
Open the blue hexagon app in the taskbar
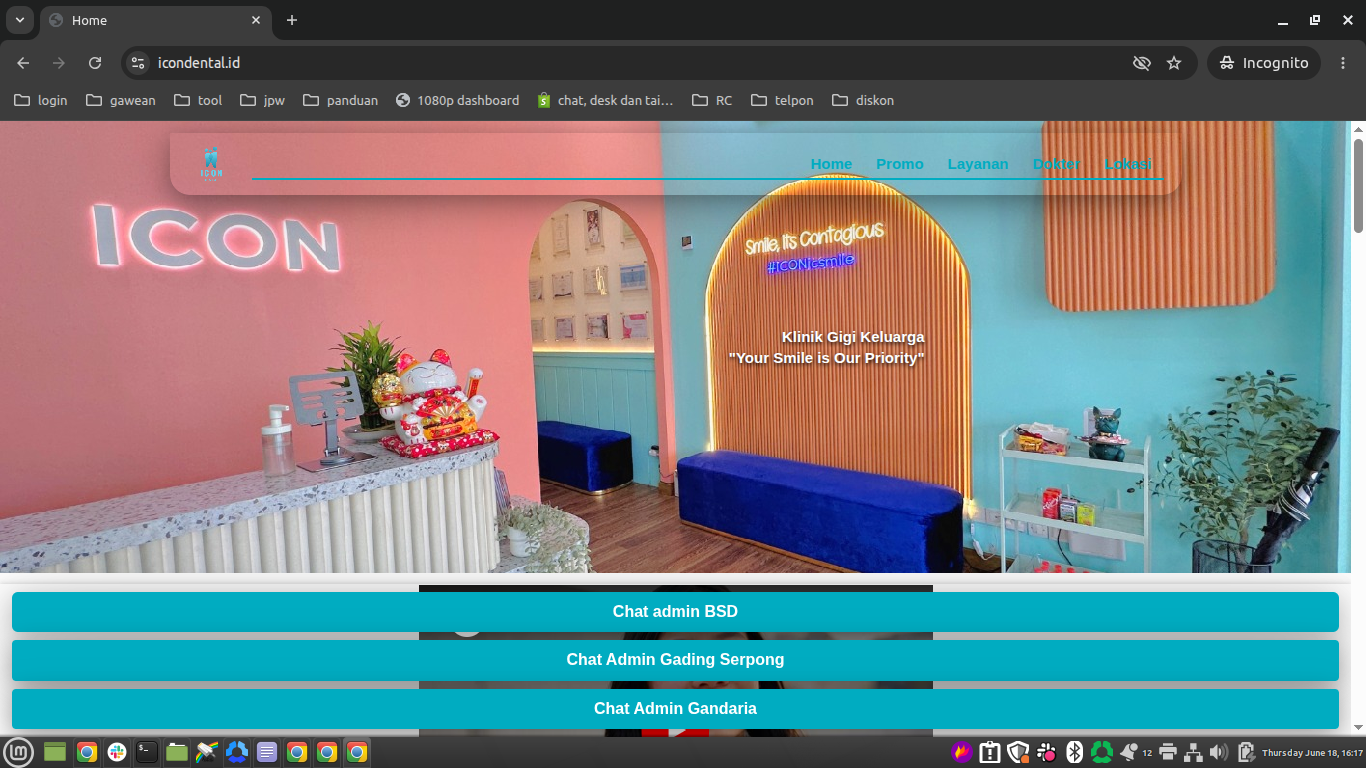click(237, 752)
